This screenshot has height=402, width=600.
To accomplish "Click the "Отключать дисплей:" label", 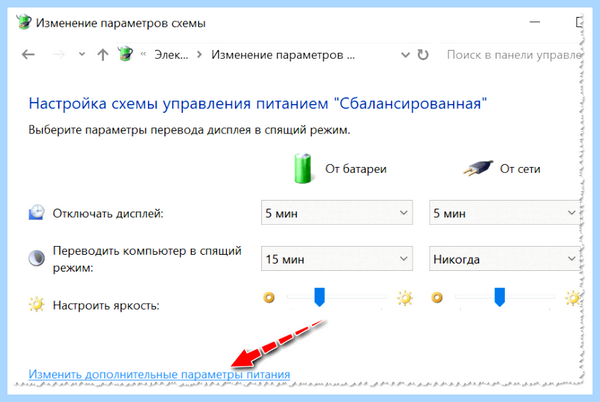I will (x=108, y=213).
